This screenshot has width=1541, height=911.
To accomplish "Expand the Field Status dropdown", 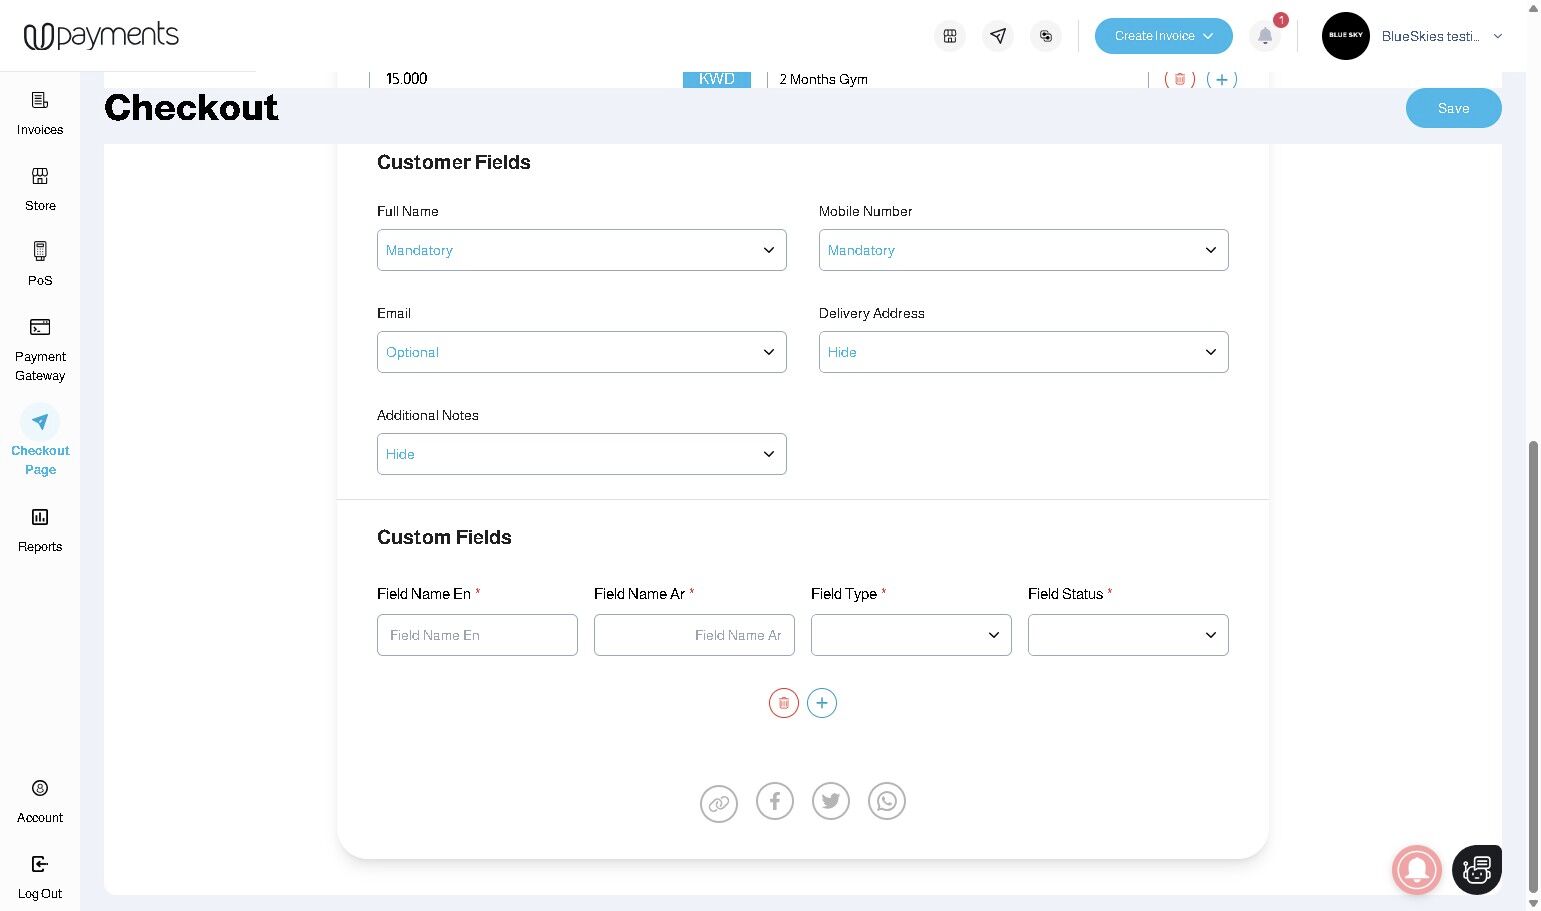I will coord(1128,635).
